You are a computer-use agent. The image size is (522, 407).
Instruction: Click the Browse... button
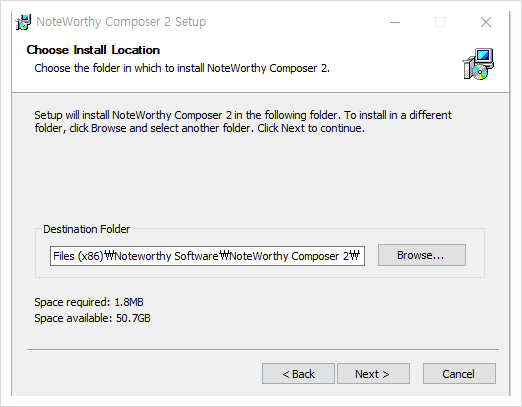click(x=422, y=255)
